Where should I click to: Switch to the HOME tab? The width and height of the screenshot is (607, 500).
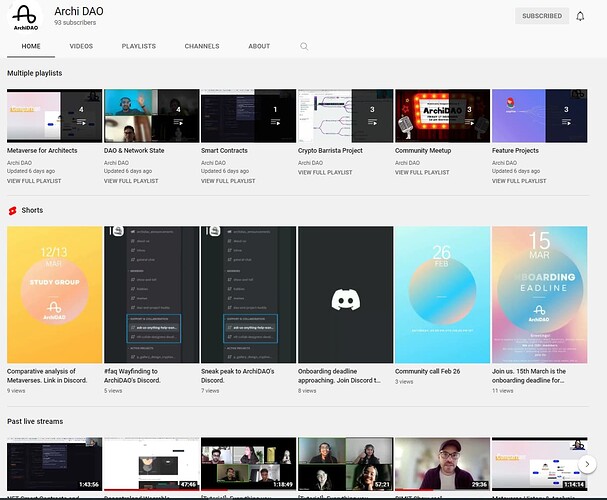tap(31, 46)
